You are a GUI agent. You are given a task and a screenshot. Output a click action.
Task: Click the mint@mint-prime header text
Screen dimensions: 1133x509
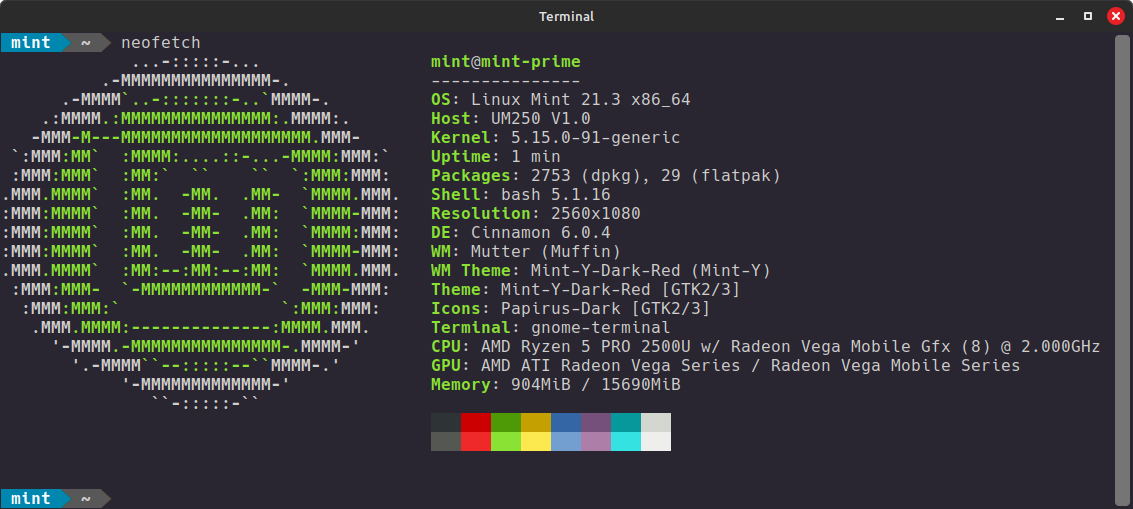pos(506,62)
